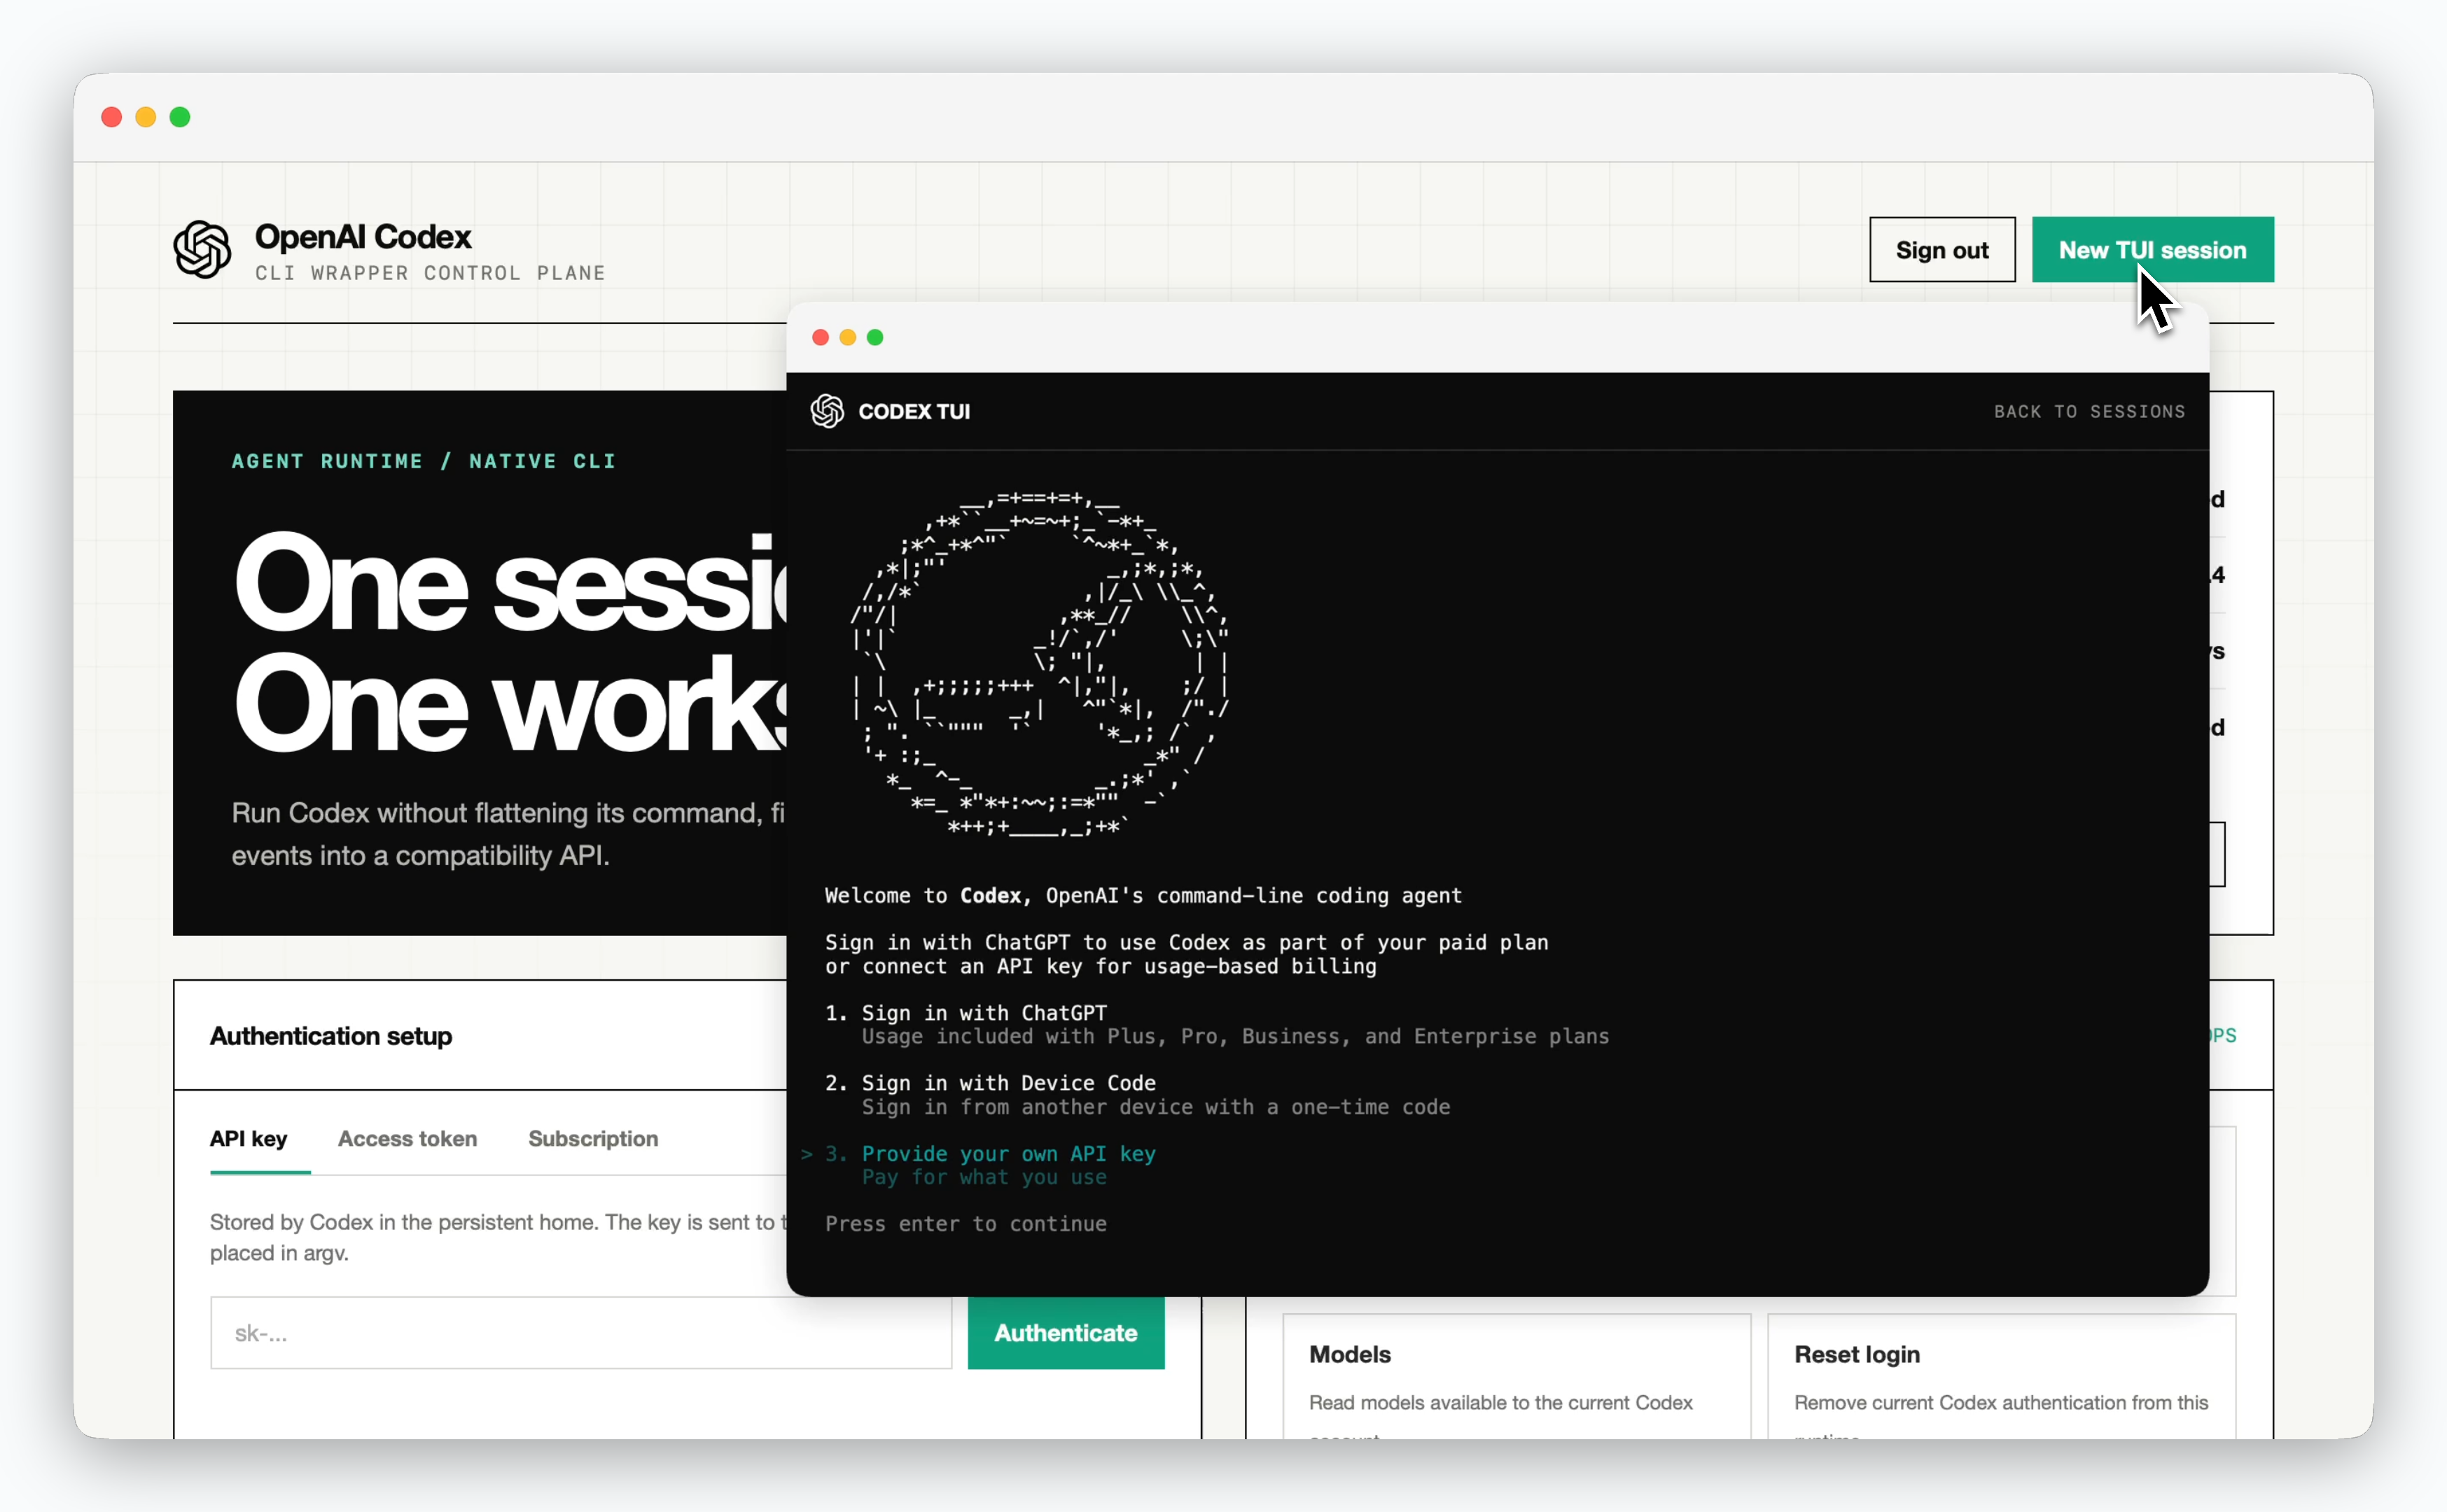
Task: Click the Authenticate button
Action: 1066,1333
